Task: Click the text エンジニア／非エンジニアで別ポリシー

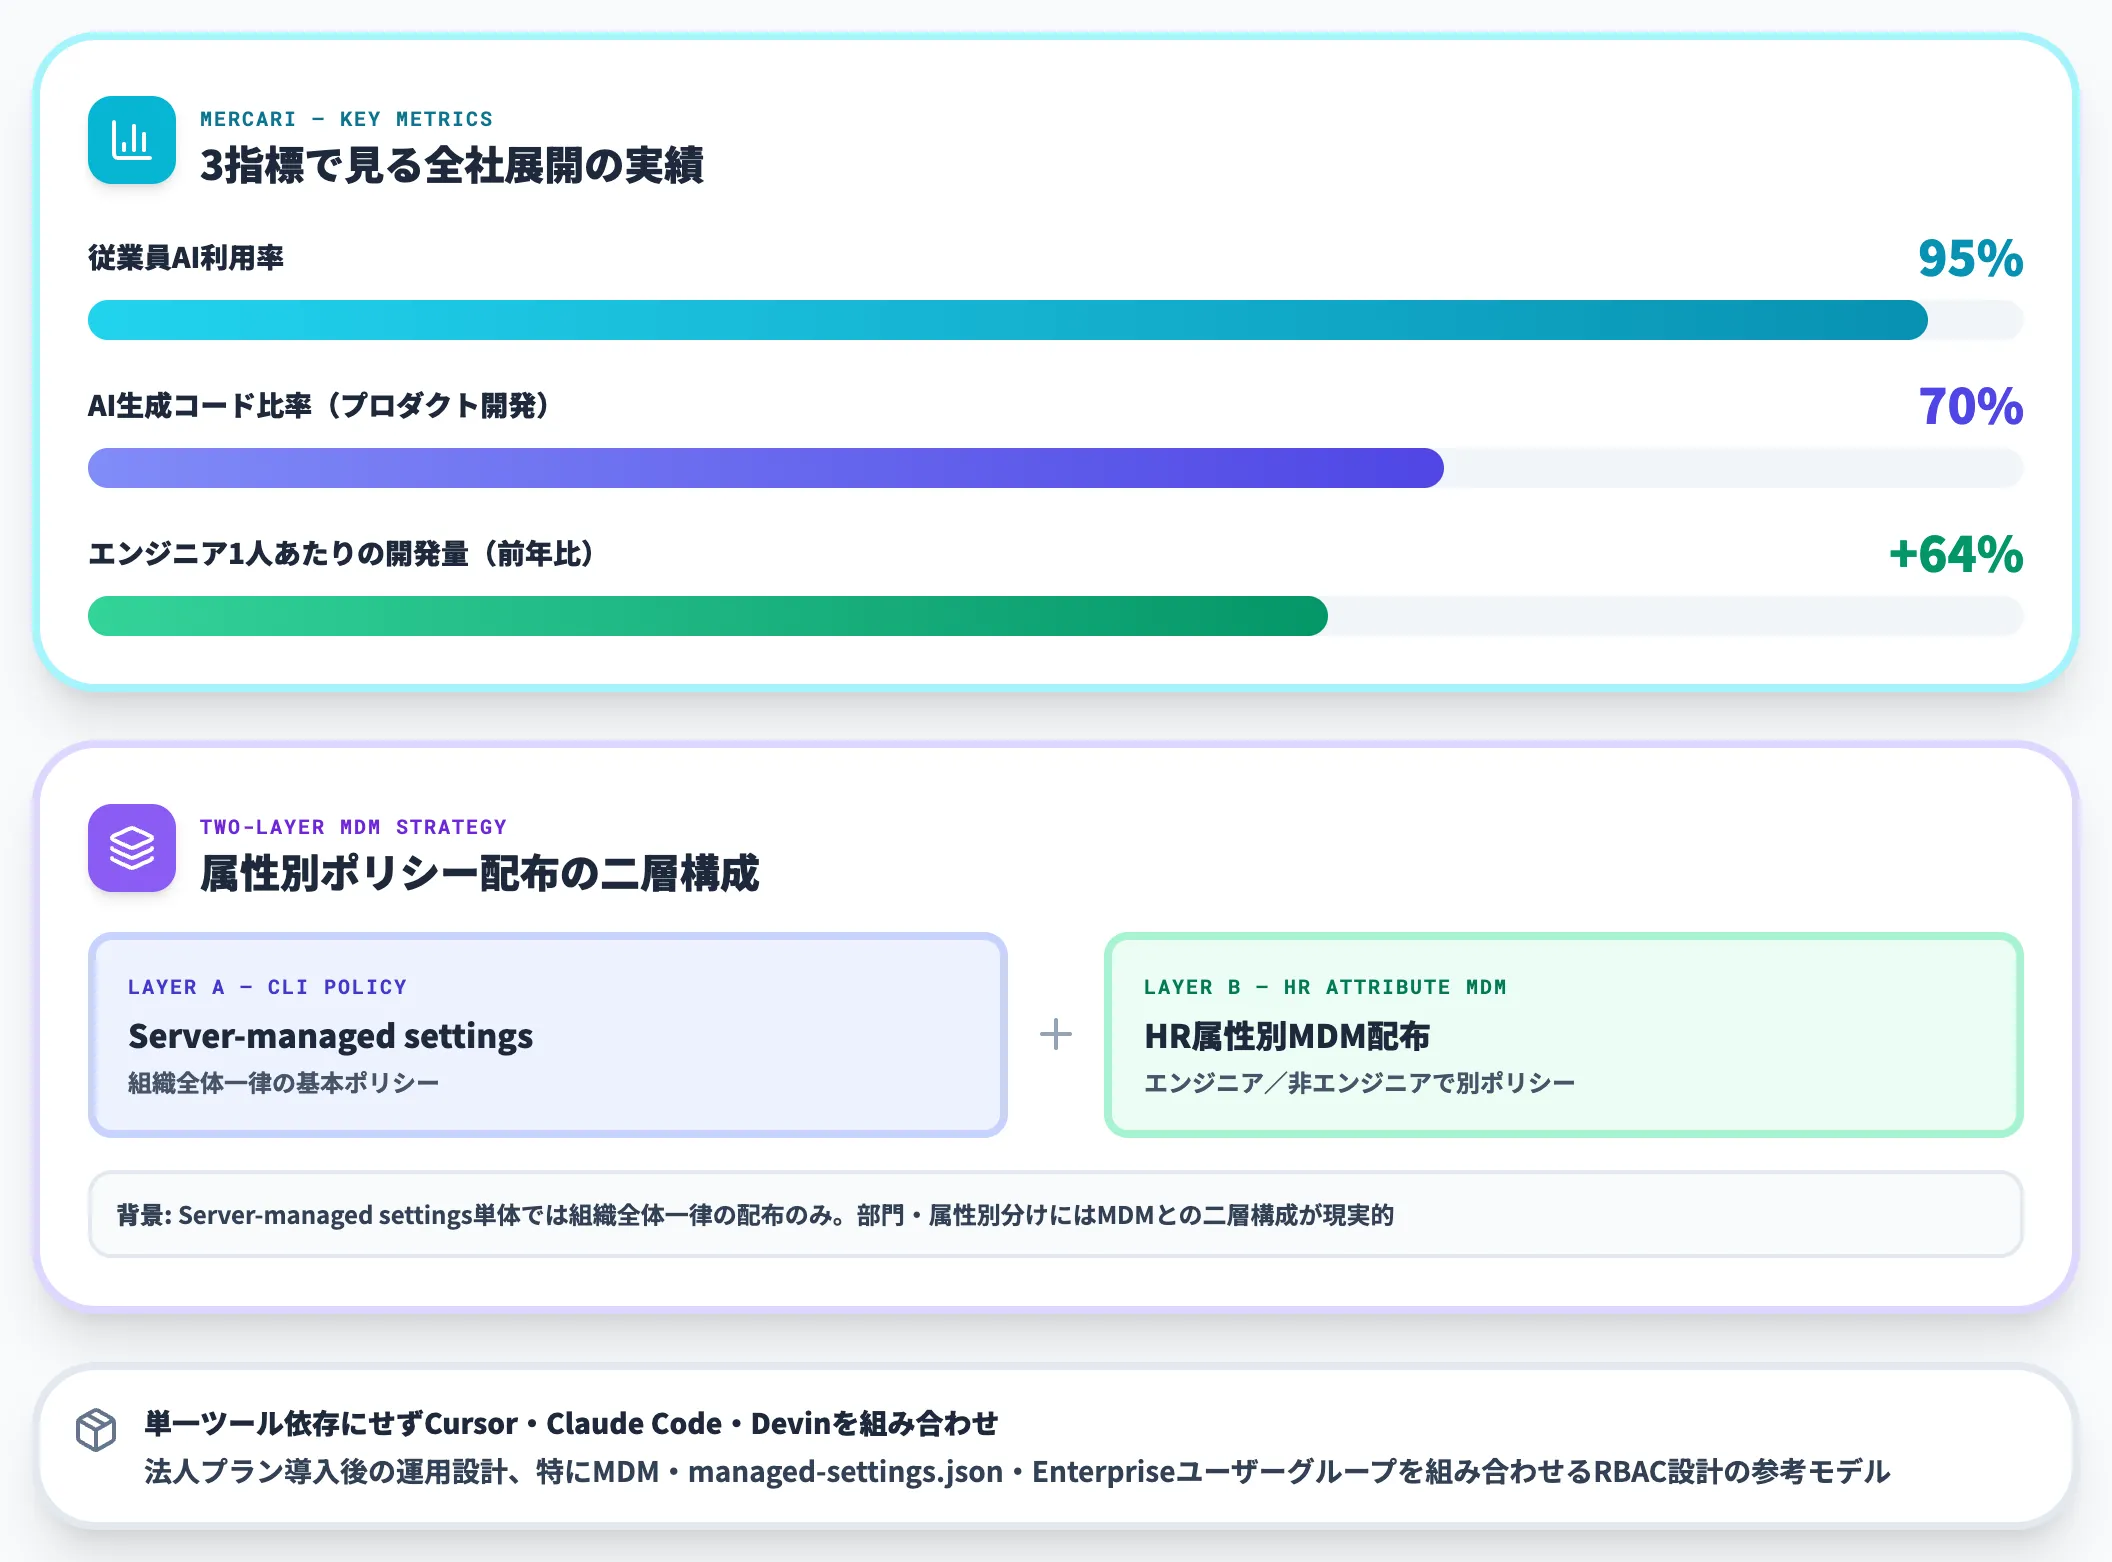Action: [x=1360, y=1083]
